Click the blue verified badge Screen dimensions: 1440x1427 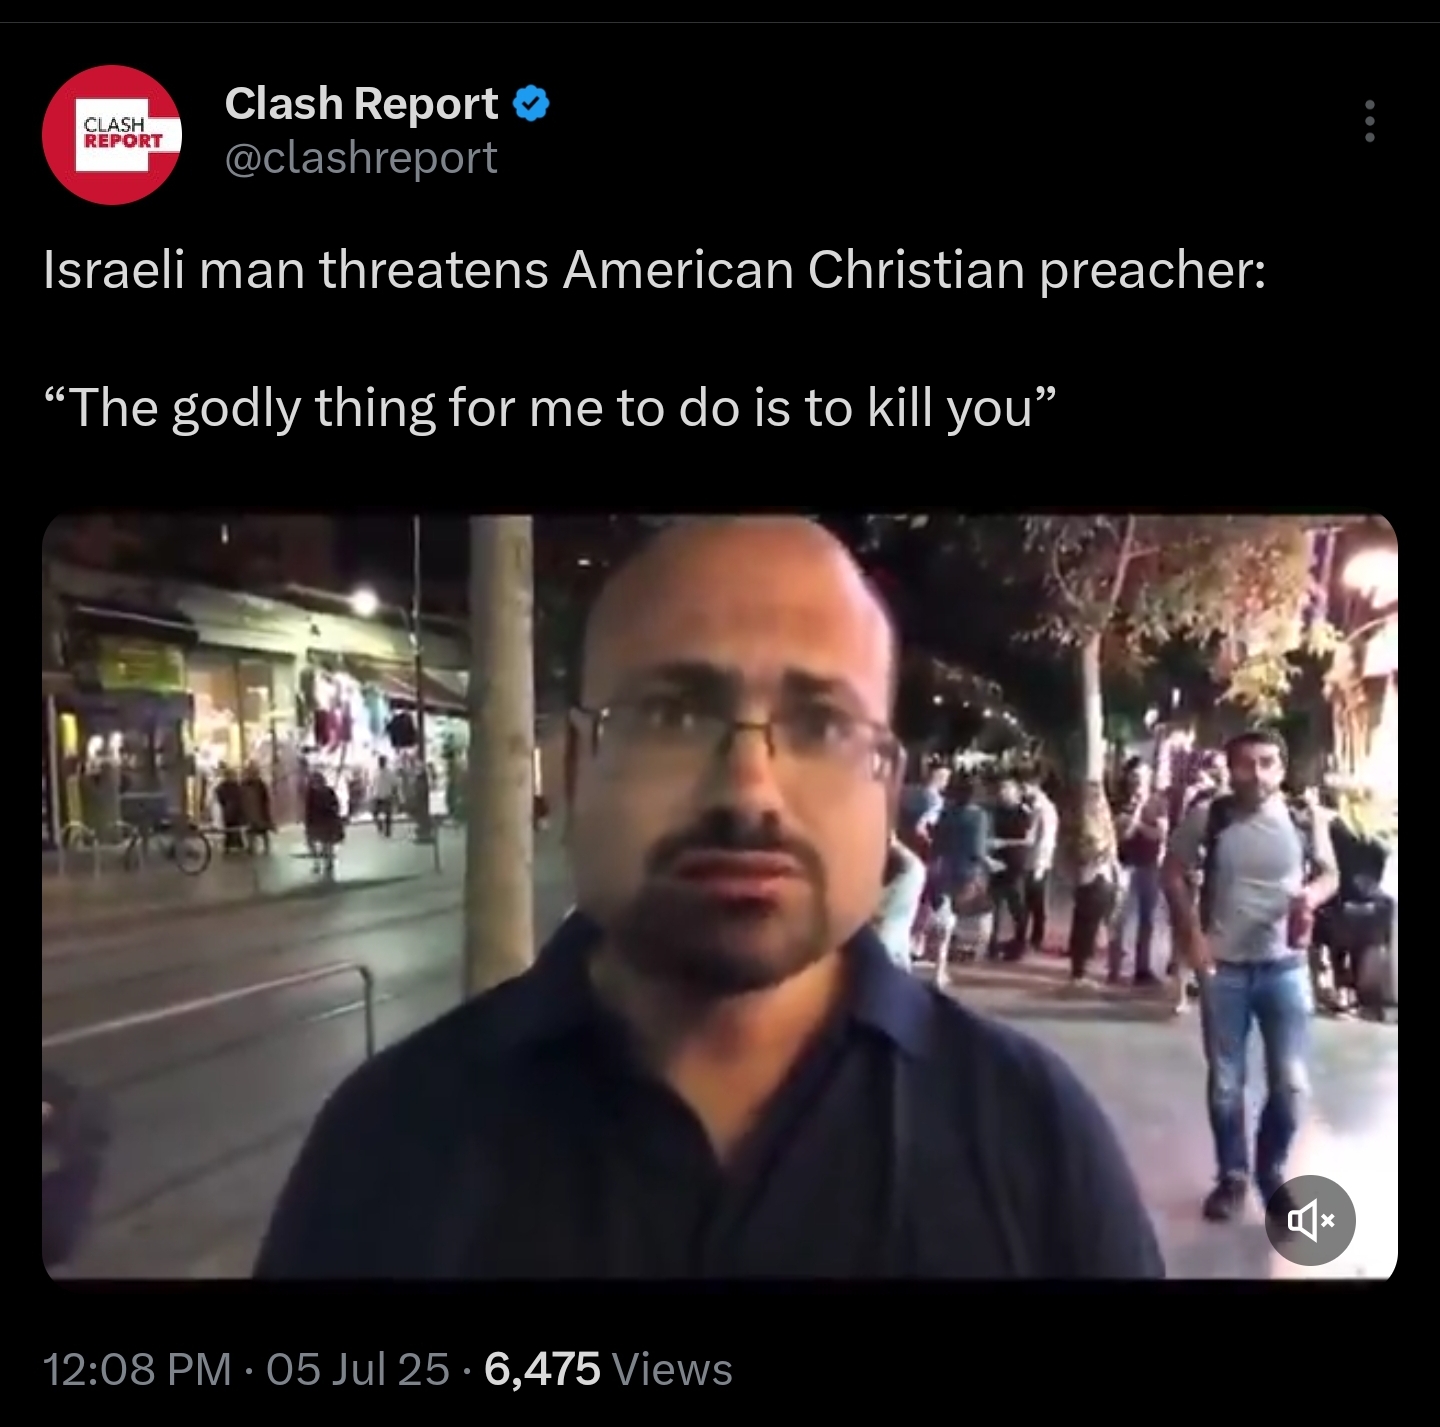point(531,104)
